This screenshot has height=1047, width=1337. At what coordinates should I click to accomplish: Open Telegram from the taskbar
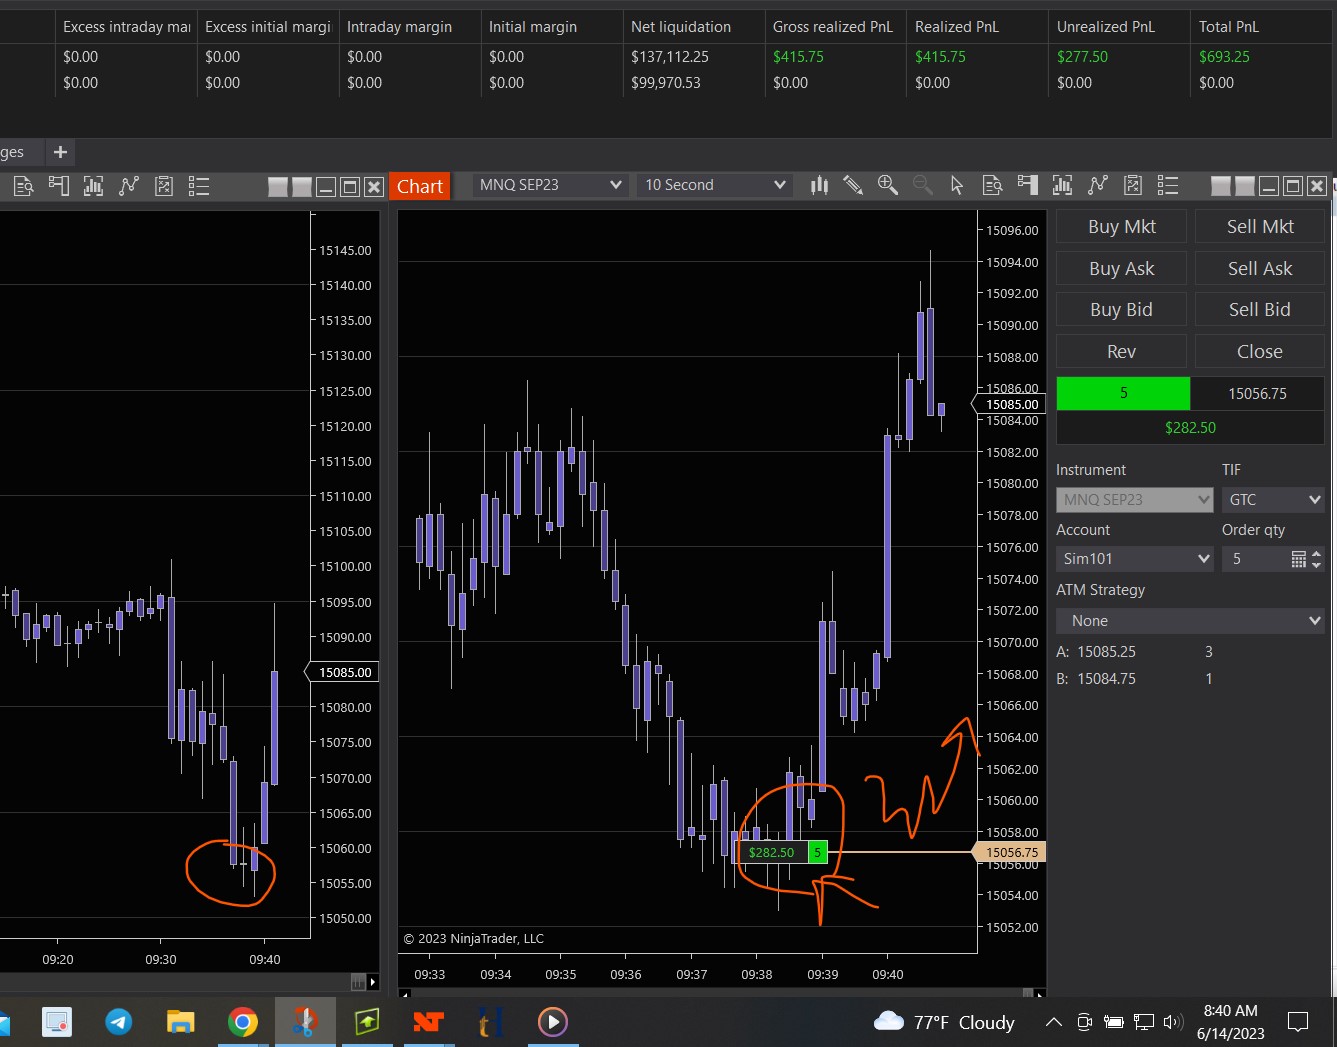119,1021
